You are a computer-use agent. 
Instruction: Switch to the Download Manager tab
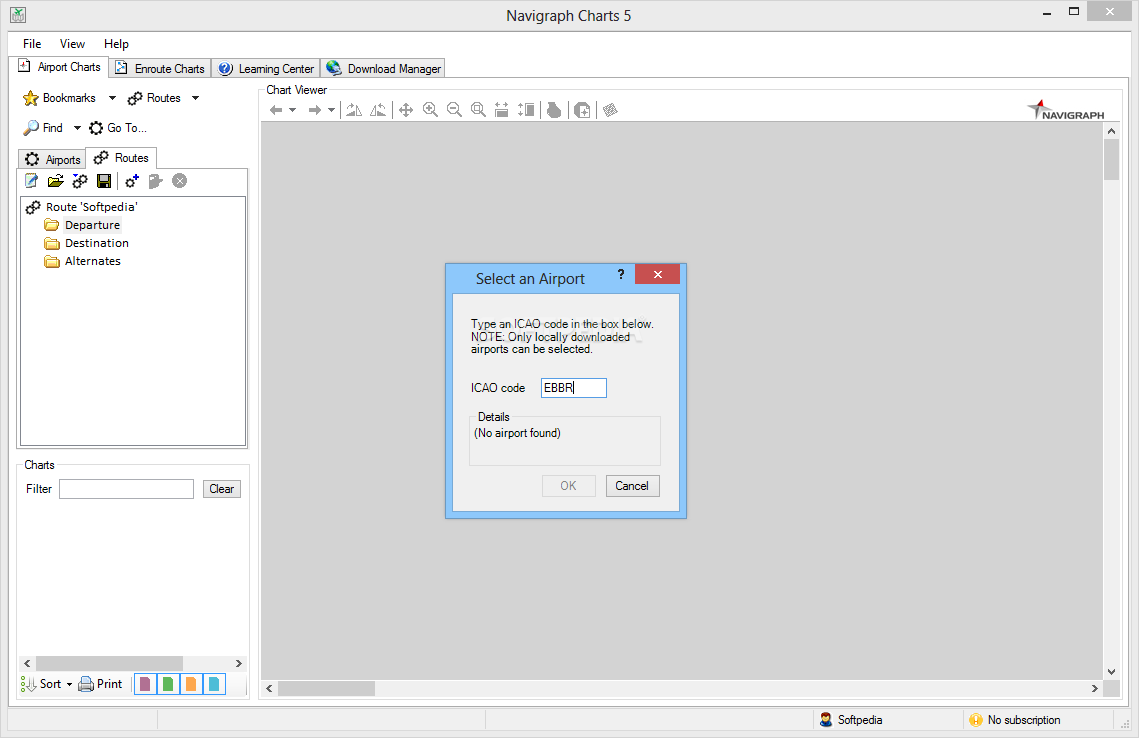(x=383, y=68)
